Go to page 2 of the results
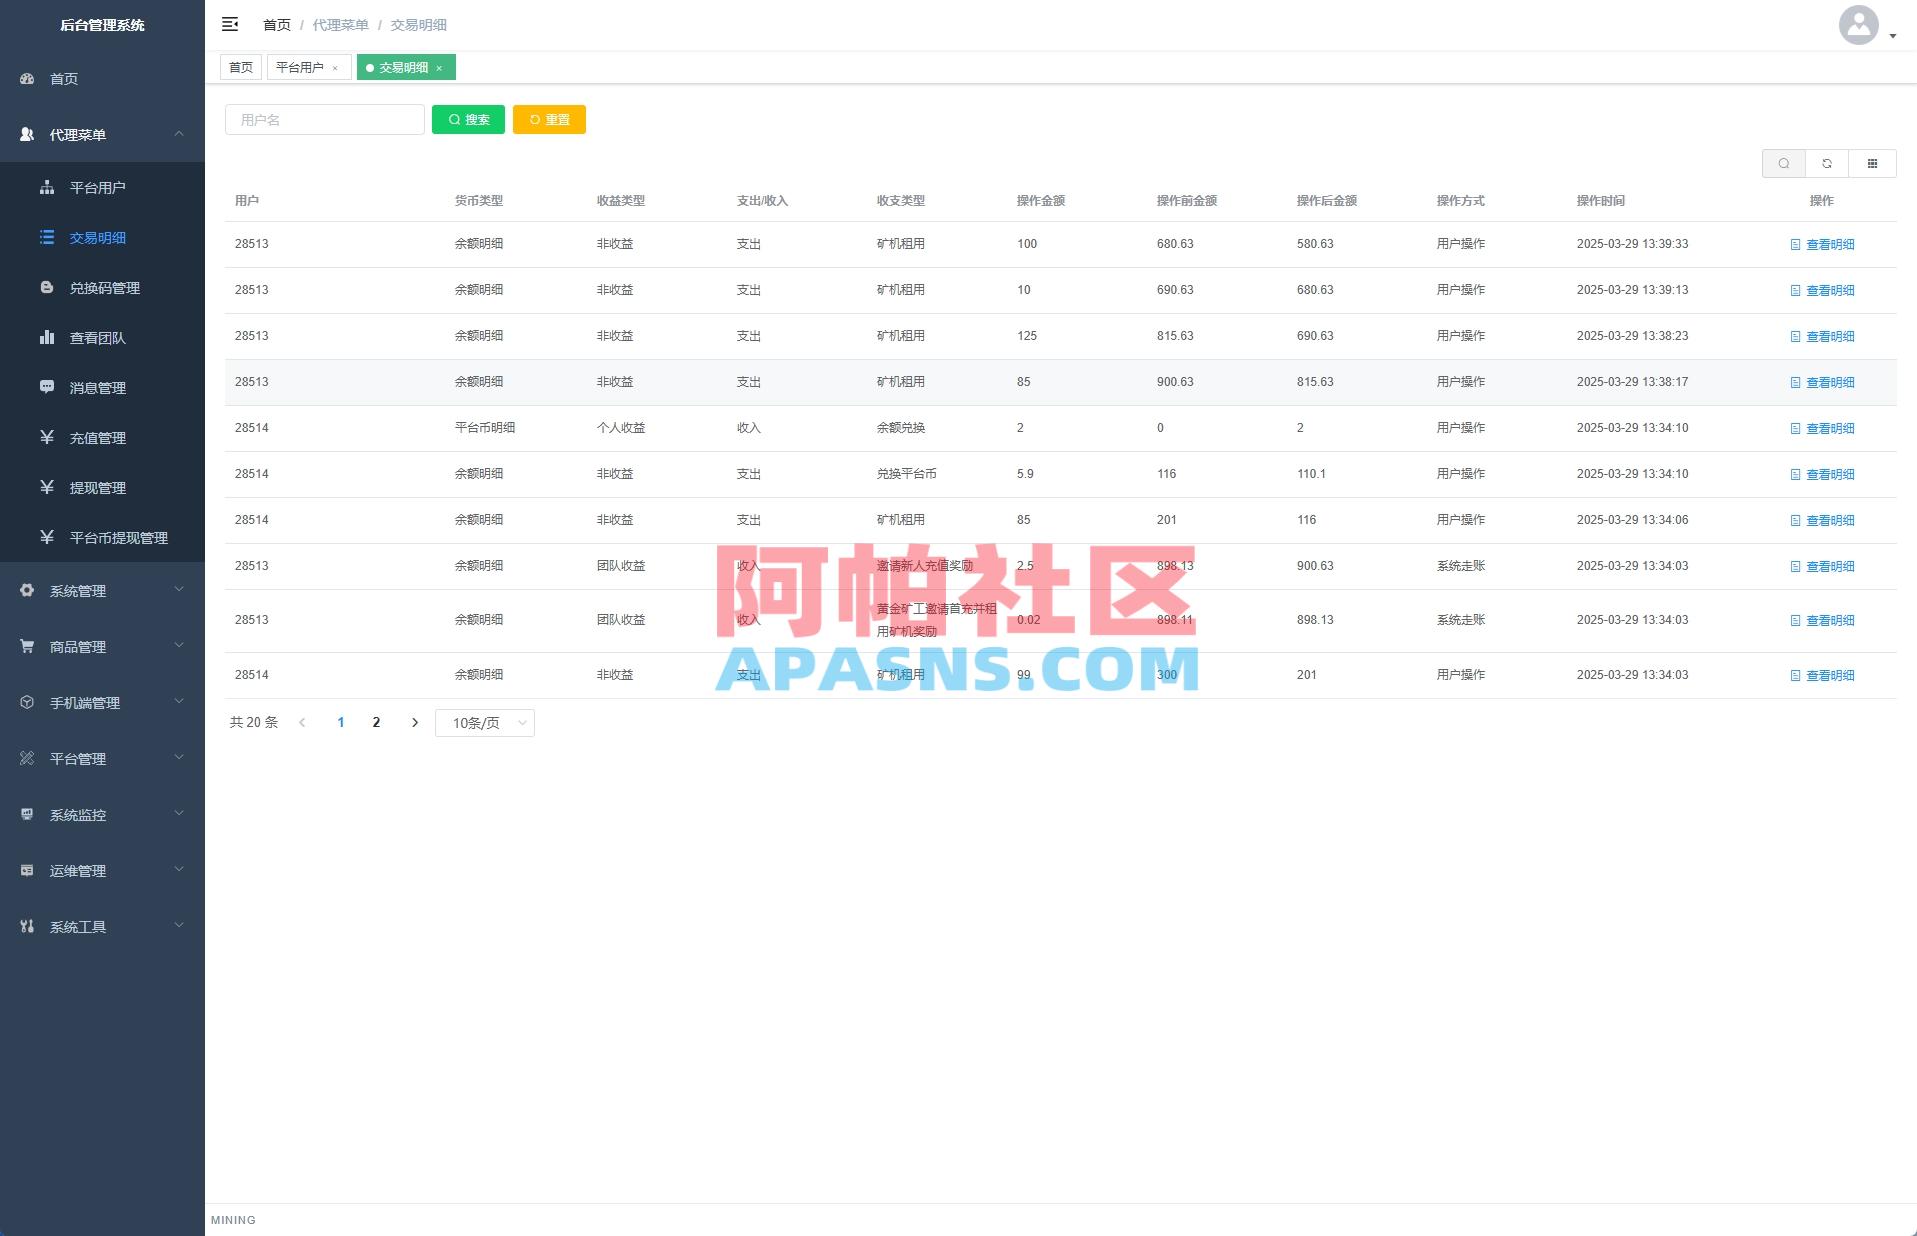 pos(376,722)
